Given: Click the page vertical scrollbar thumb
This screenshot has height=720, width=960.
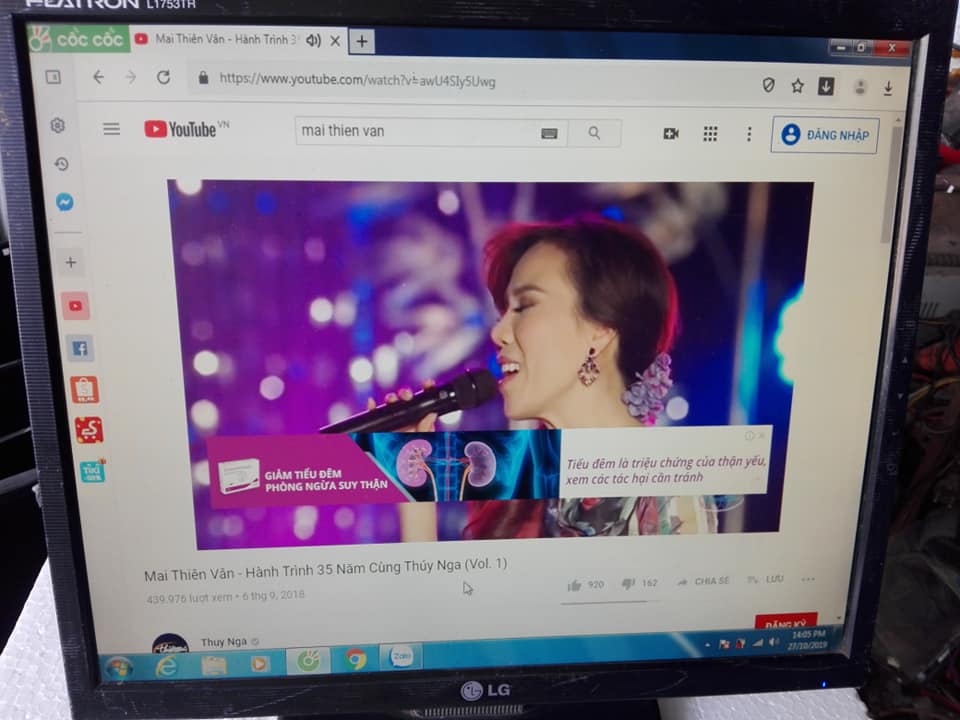Looking at the screenshot, I should pyautogui.click(x=893, y=184).
